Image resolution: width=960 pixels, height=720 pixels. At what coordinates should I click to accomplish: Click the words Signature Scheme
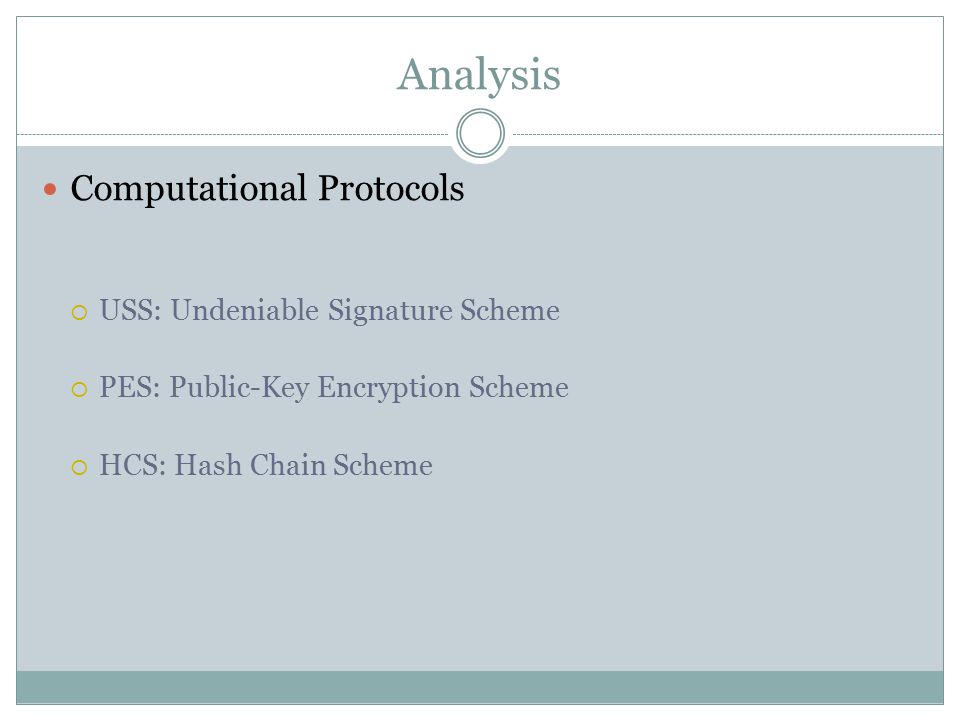444,310
